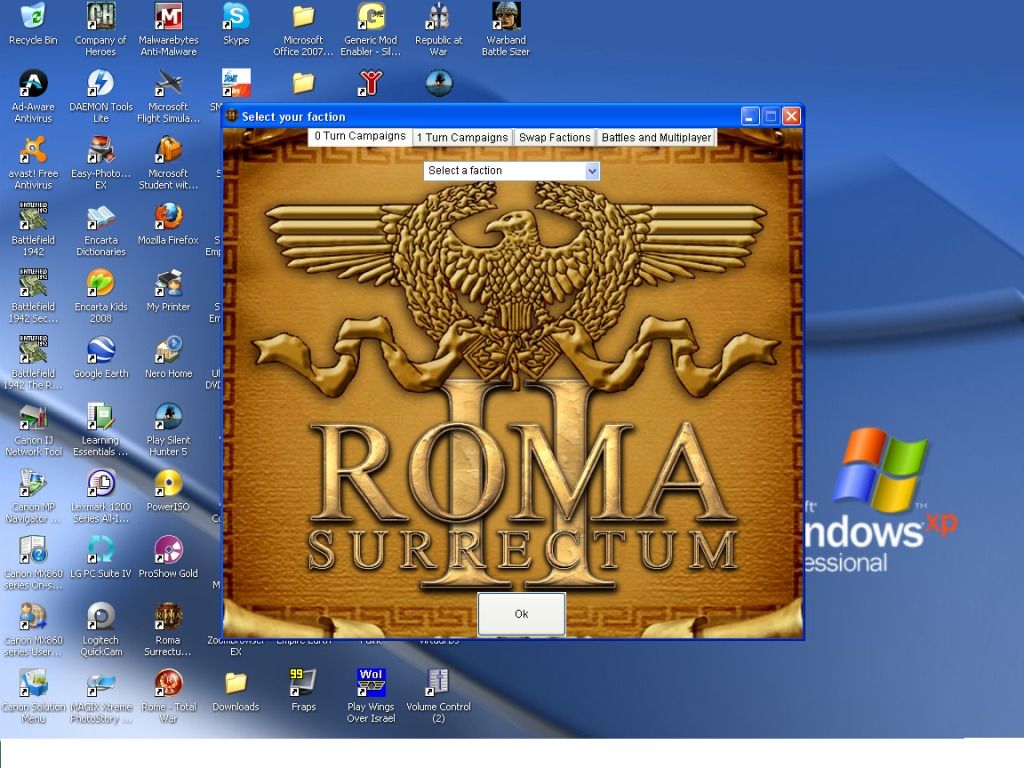Launch the Warband Battle Sizer icon
The image size is (1024, 768).
click(506, 18)
